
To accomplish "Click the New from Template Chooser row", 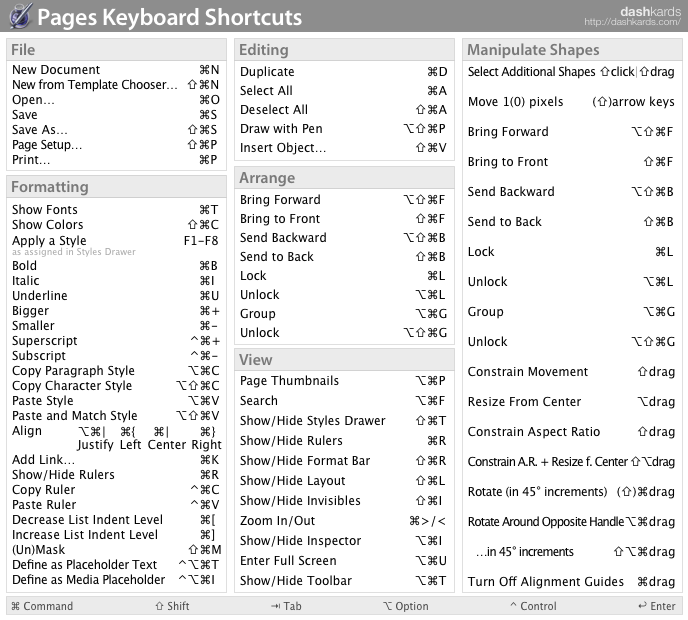I will 116,85.
